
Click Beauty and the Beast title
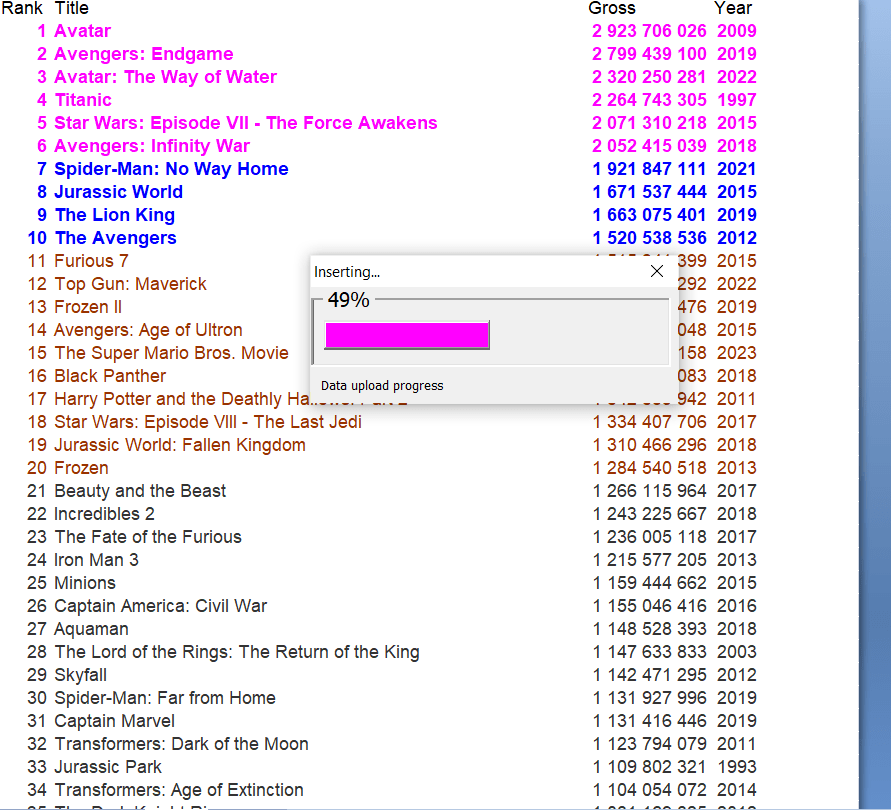point(140,491)
